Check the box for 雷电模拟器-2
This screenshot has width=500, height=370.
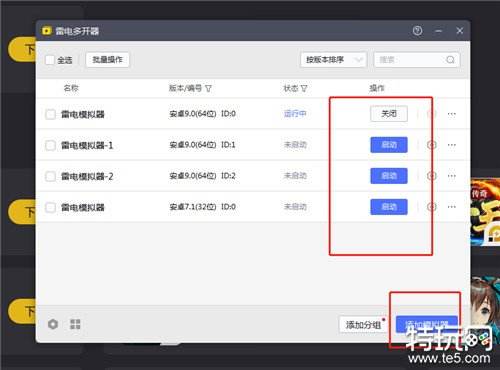pyautogui.click(x=50, y=176)
